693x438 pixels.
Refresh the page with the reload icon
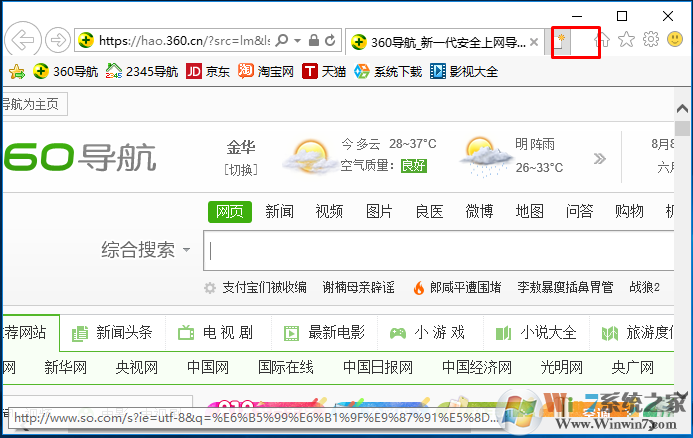pos(330,41)
